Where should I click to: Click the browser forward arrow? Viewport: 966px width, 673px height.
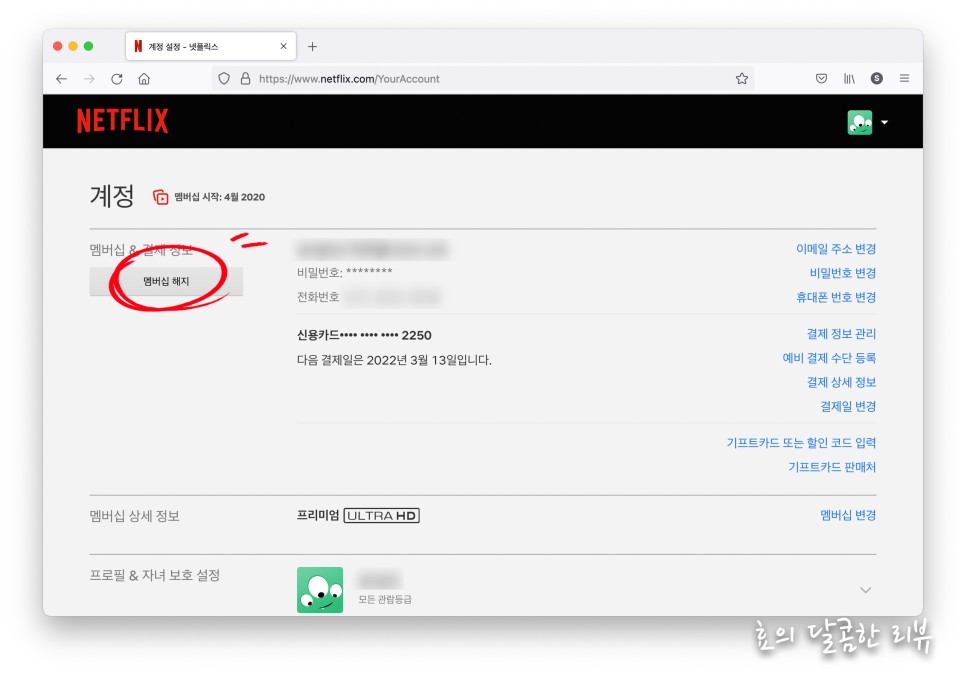pos(89,79)
